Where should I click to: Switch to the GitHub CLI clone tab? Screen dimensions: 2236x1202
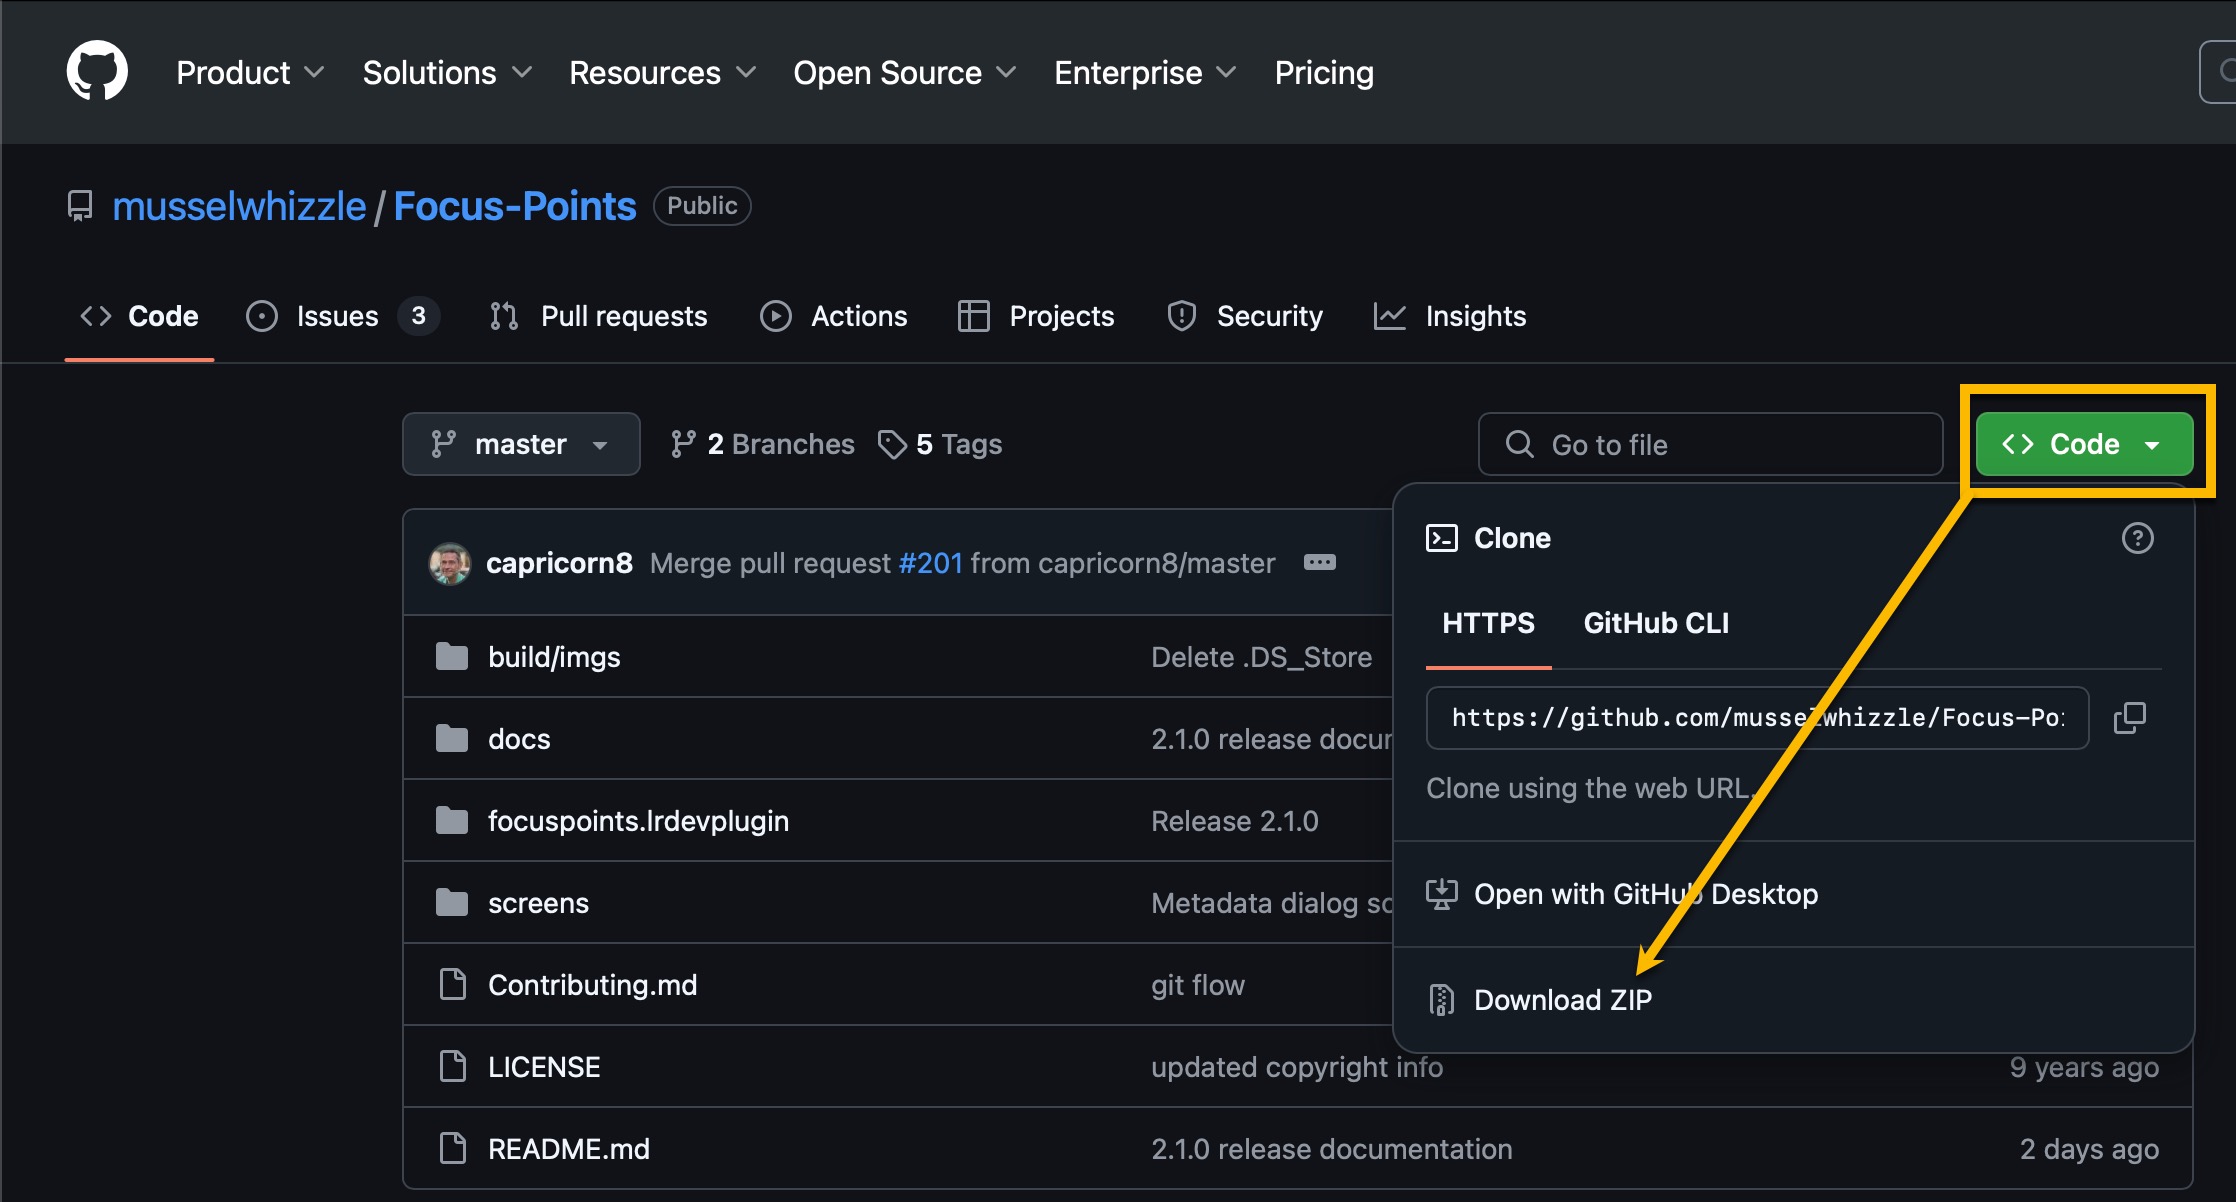click(1656, 624)
